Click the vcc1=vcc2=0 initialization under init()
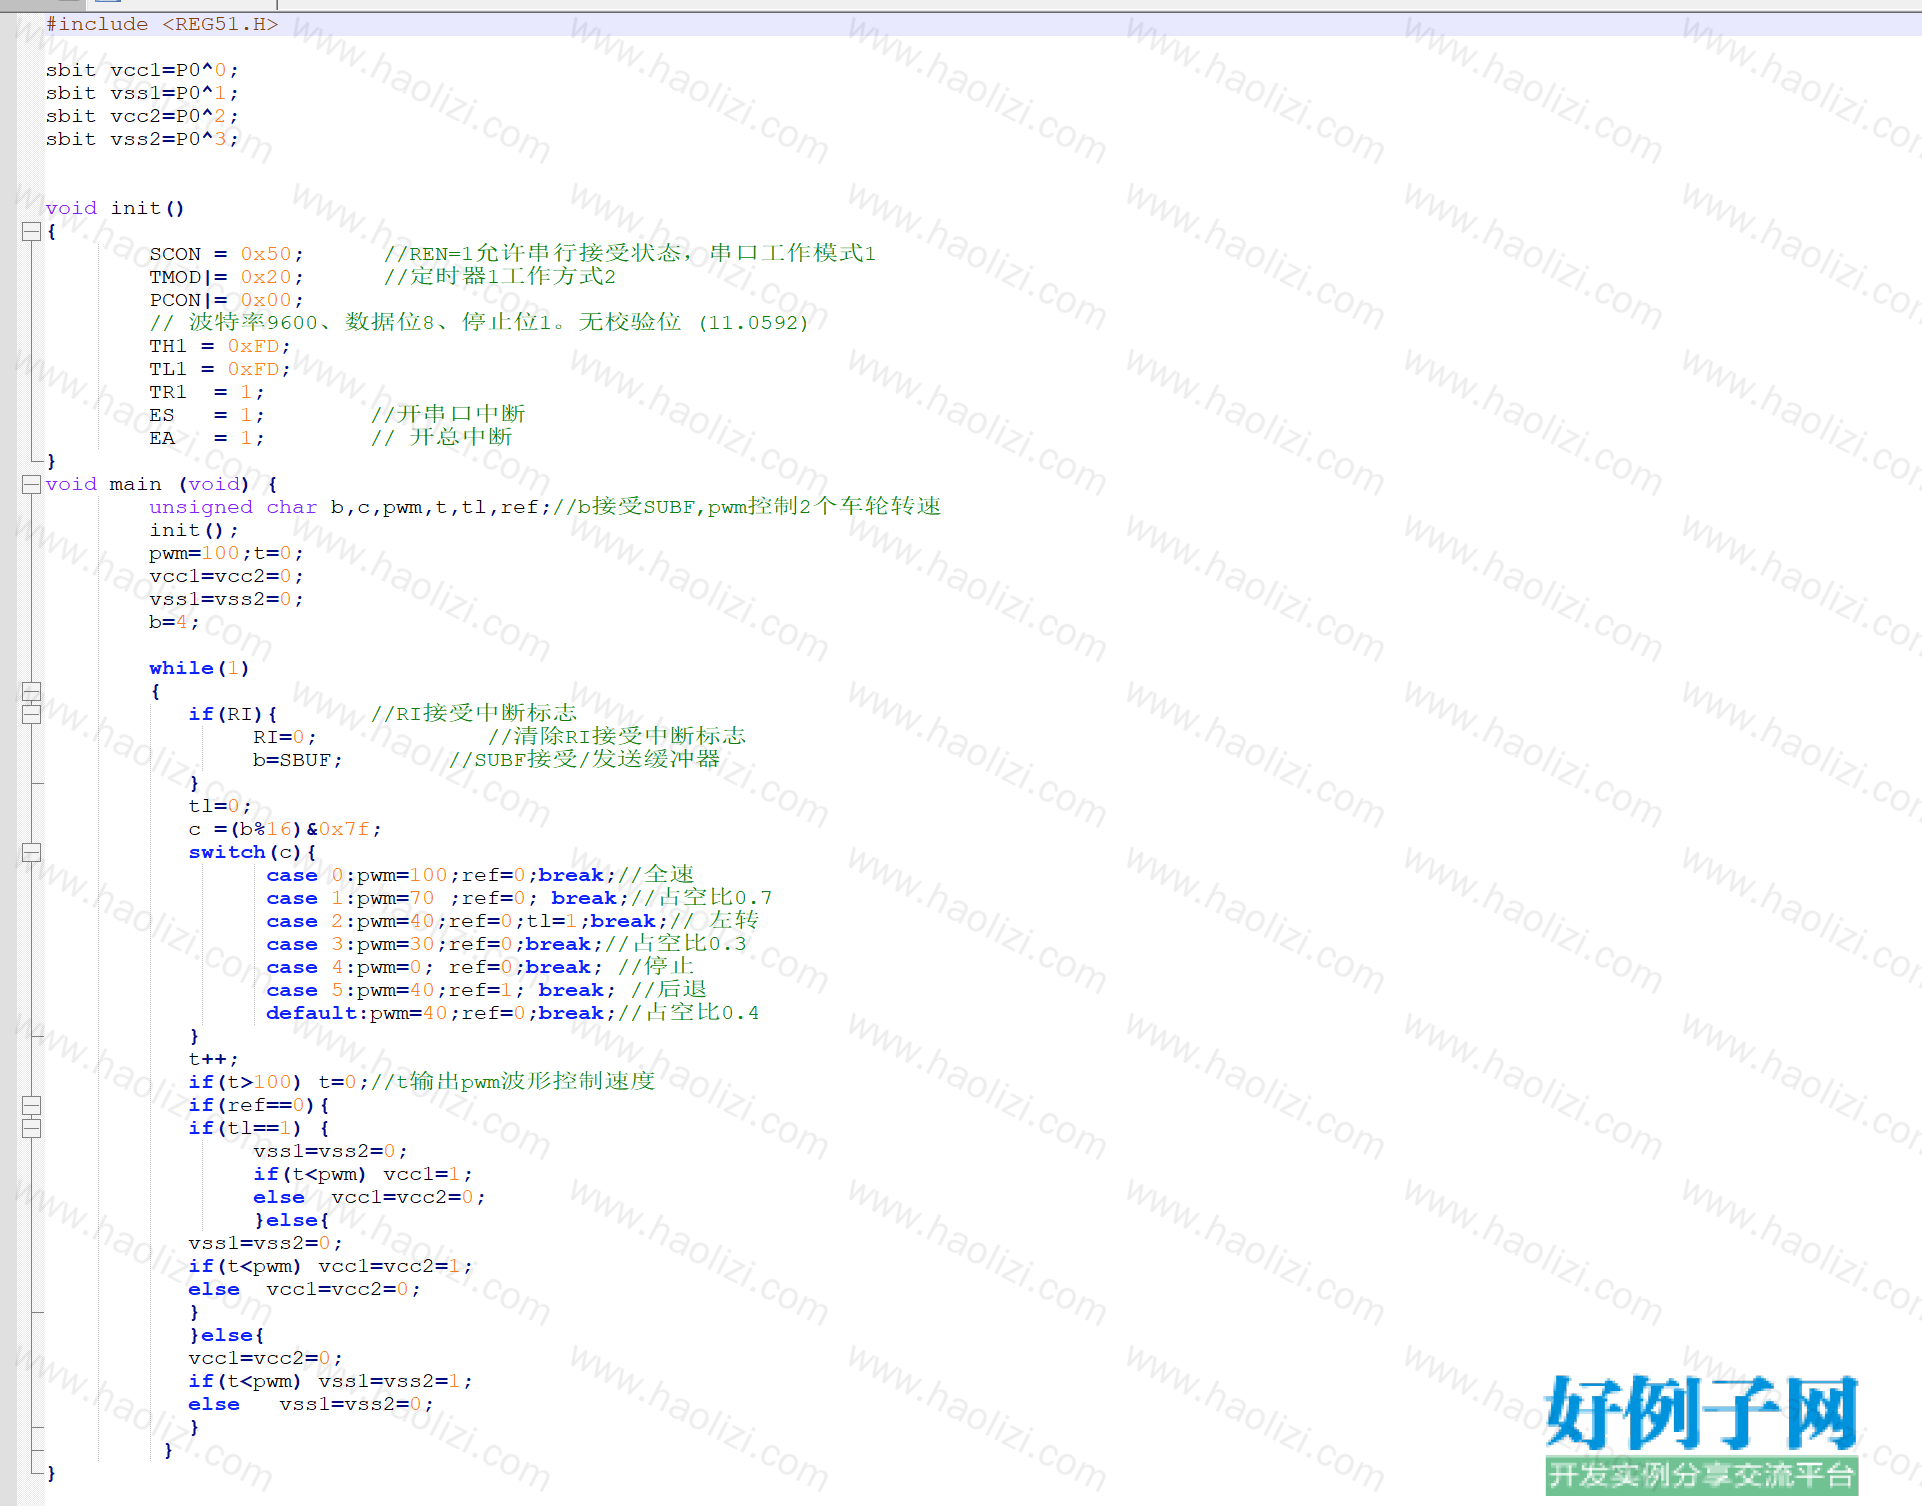This screenshot has width=1922, height=1506. pos(226,576)
